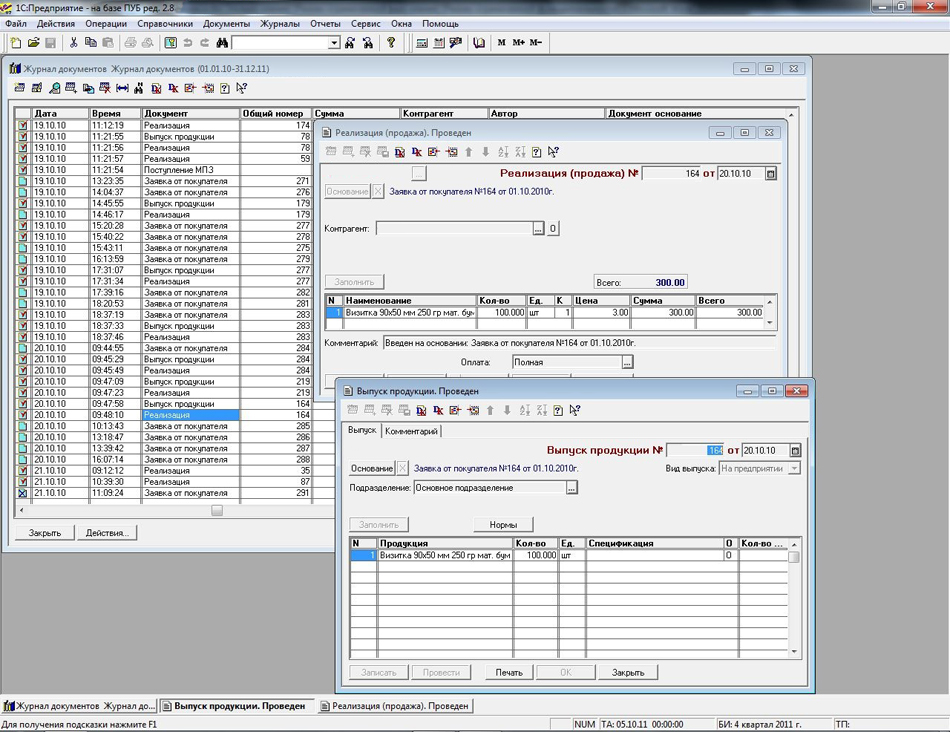The image size is (950, 732).
Task: Open the Отчеты menu
Action: point(325,23)
